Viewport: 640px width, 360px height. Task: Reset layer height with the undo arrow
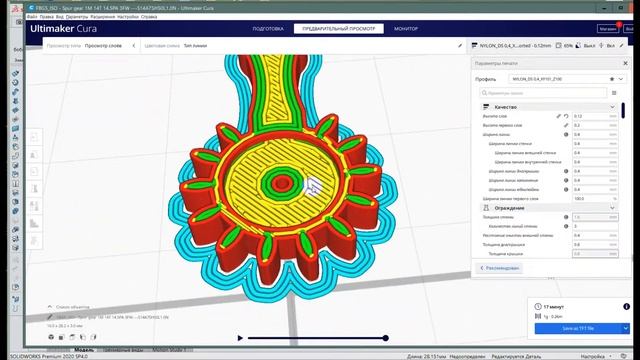tap(566, 116)
